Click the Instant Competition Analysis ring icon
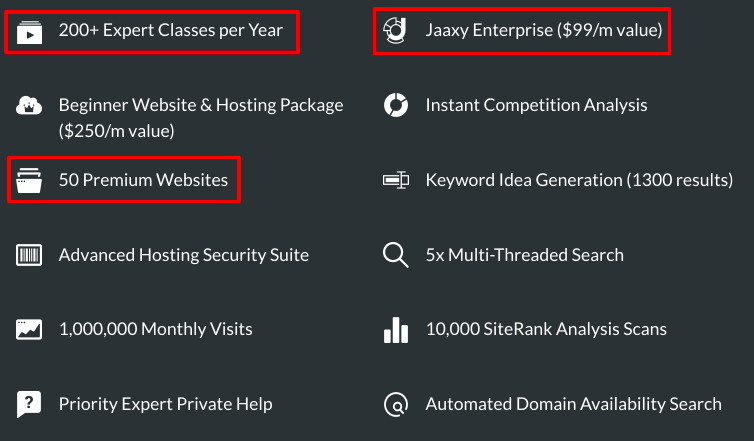The height and width of the screenshot is (441, 754). coord(396,105)
